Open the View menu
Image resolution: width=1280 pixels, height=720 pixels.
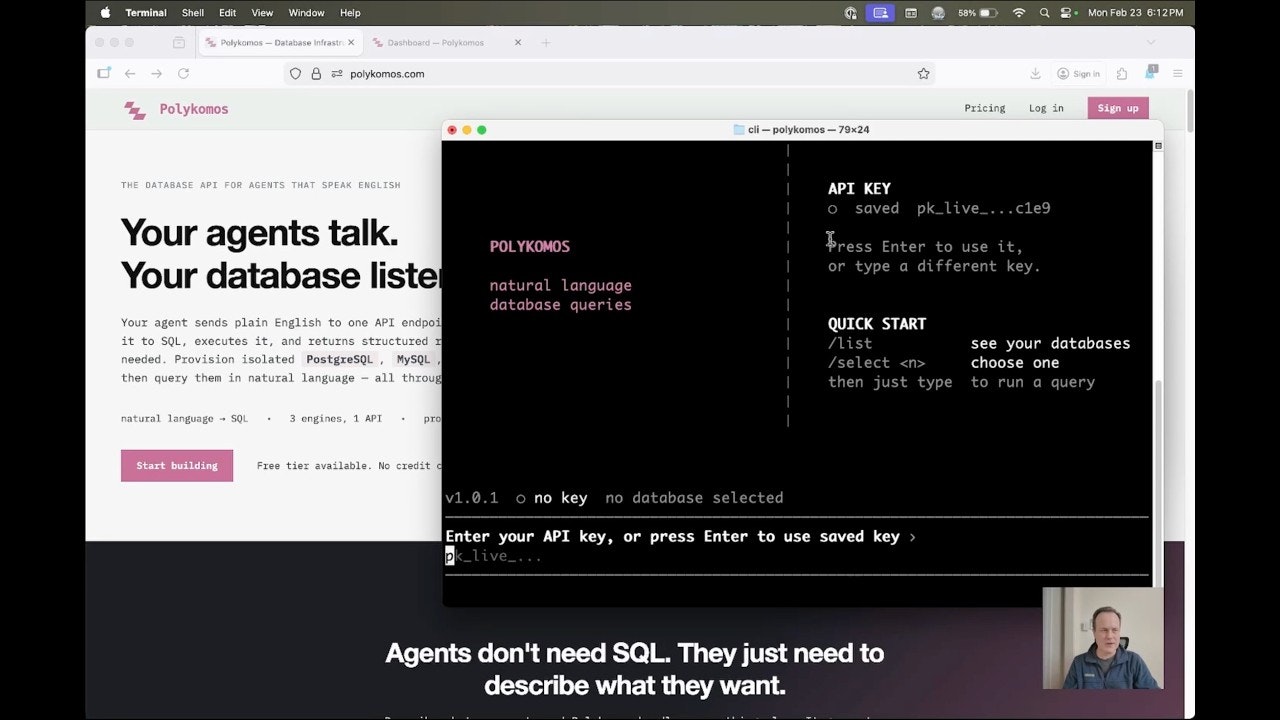click(x=262, y=13)
